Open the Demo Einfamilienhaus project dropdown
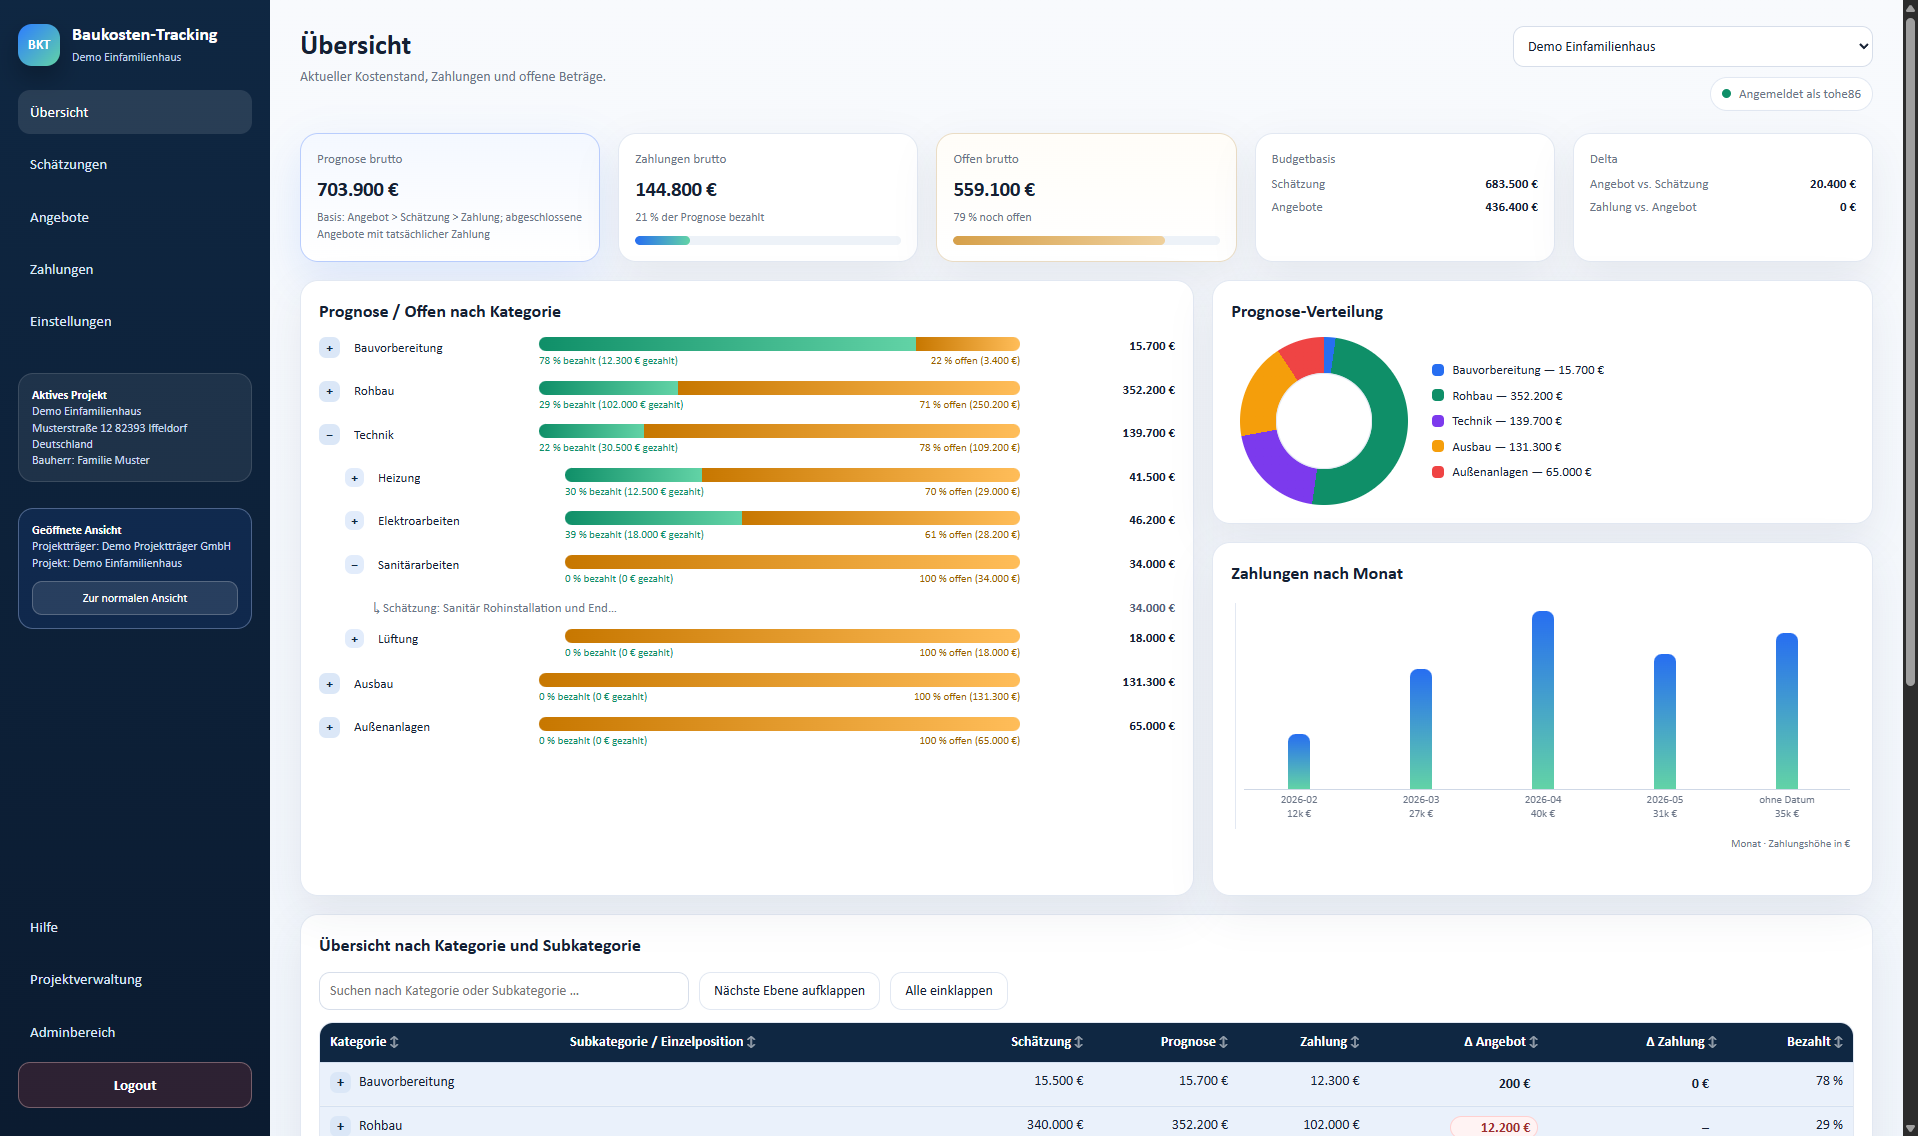 [x=1692, y=47]
